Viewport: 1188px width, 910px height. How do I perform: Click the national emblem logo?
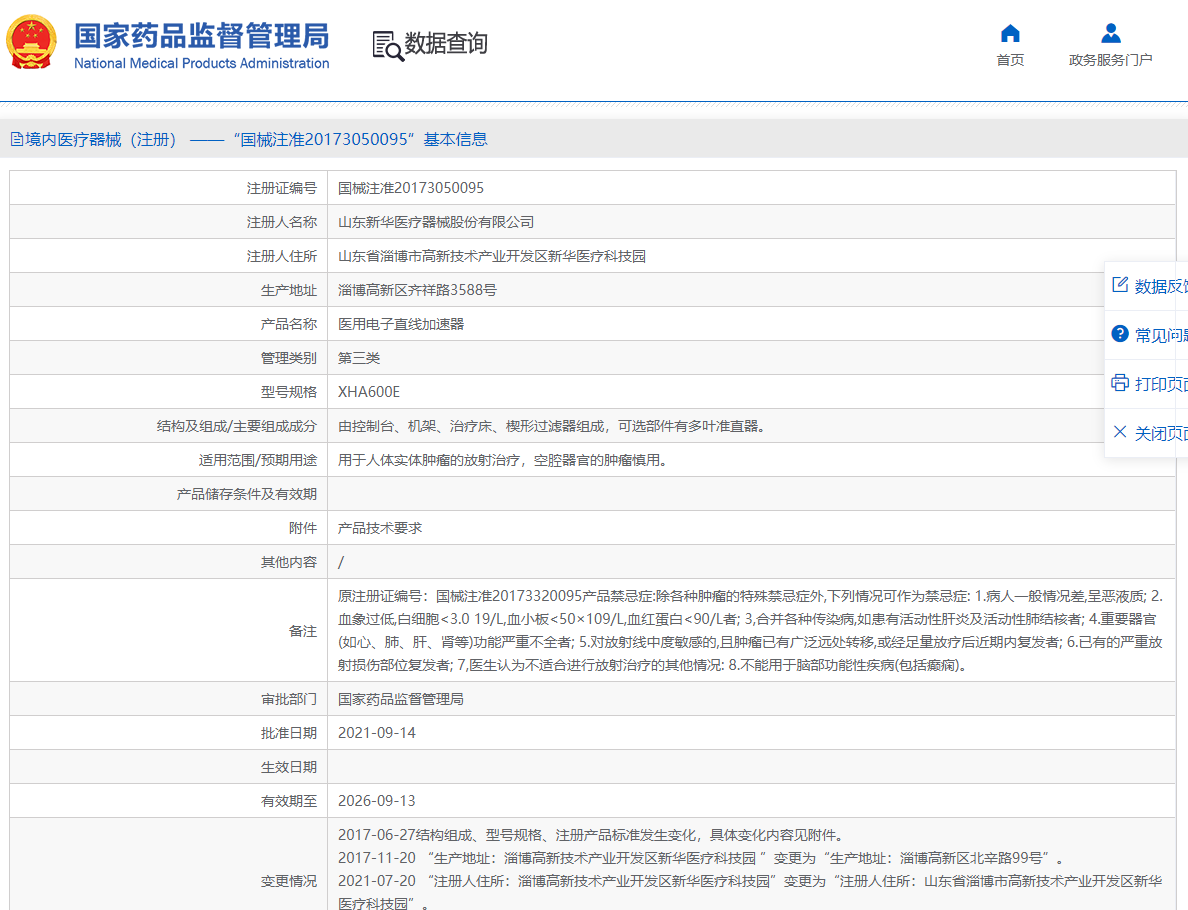[x=31, y=42]
